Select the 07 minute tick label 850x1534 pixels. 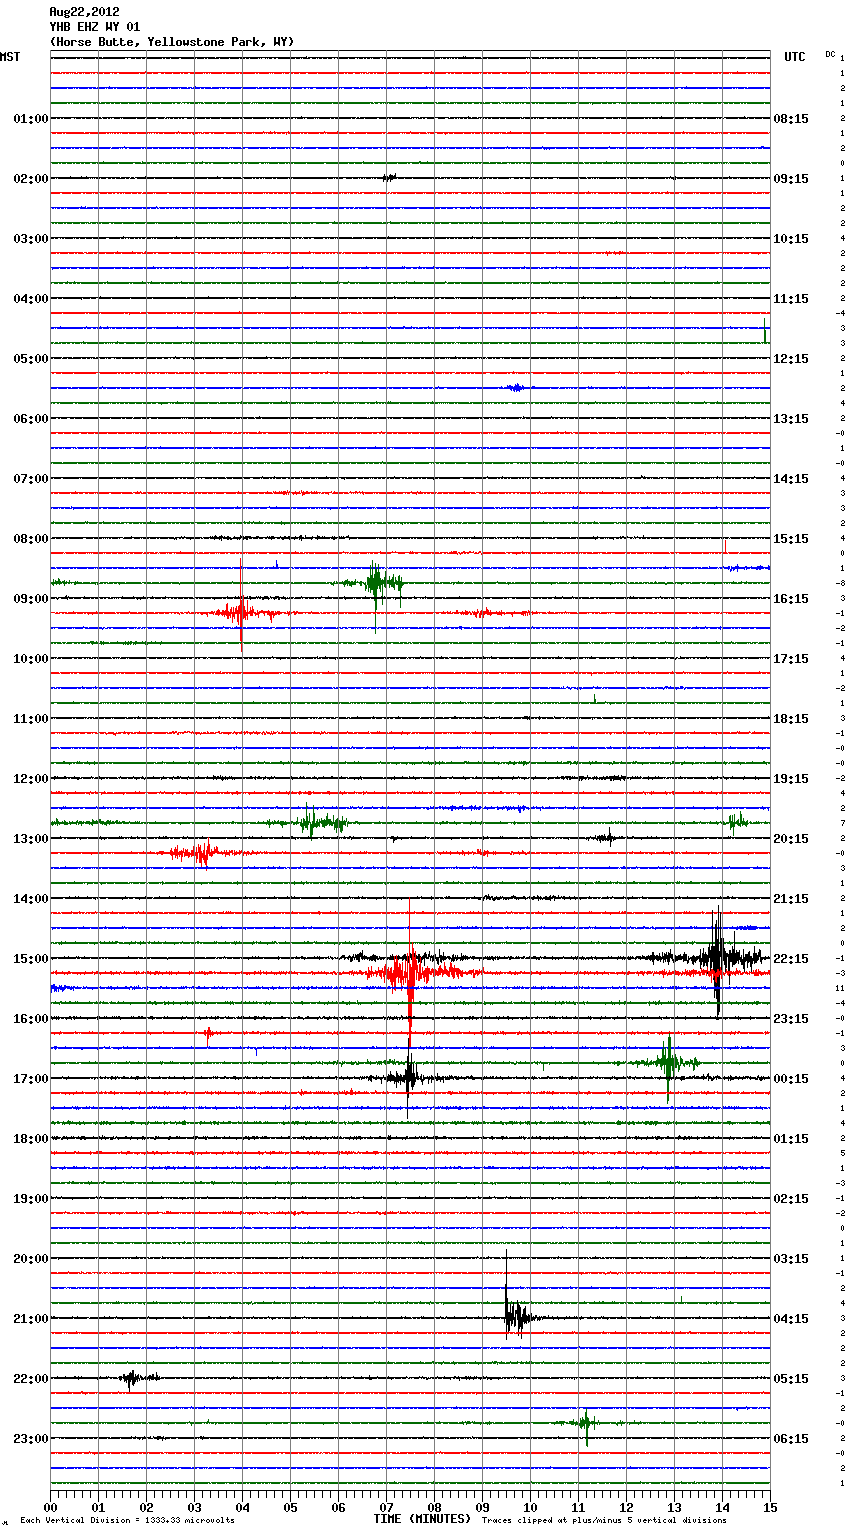(386, 1507)
